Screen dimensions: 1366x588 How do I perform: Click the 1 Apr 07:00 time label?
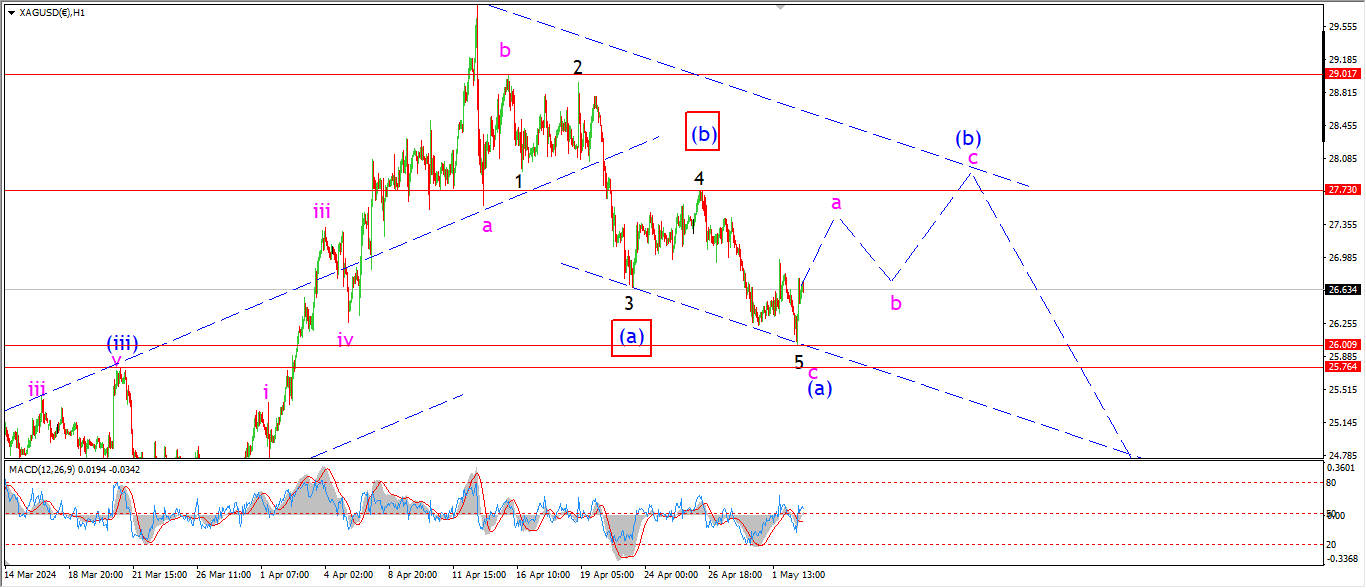click(x=287, y=575)
